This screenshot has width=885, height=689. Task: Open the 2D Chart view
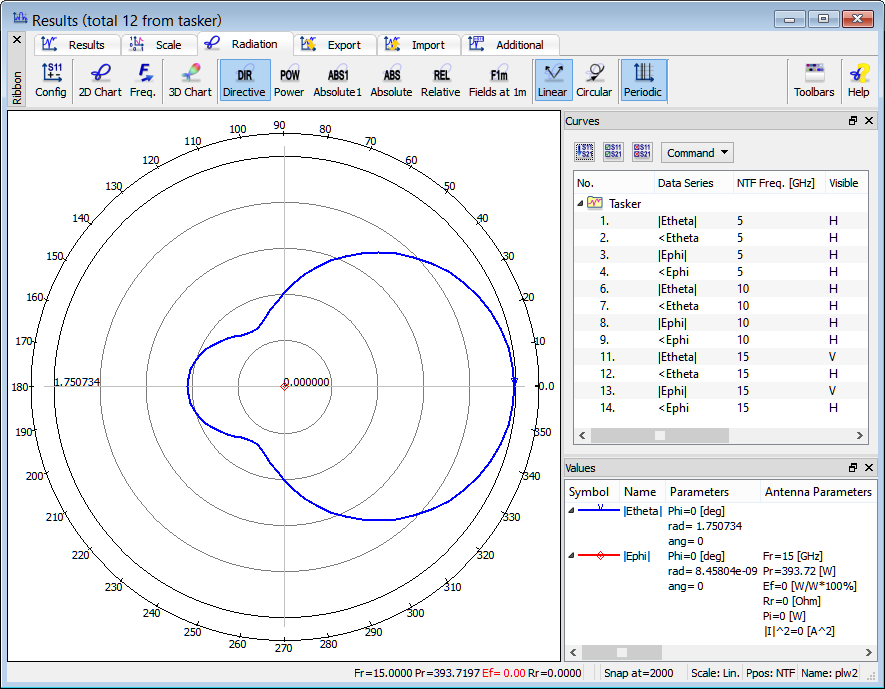coord(100,80)
